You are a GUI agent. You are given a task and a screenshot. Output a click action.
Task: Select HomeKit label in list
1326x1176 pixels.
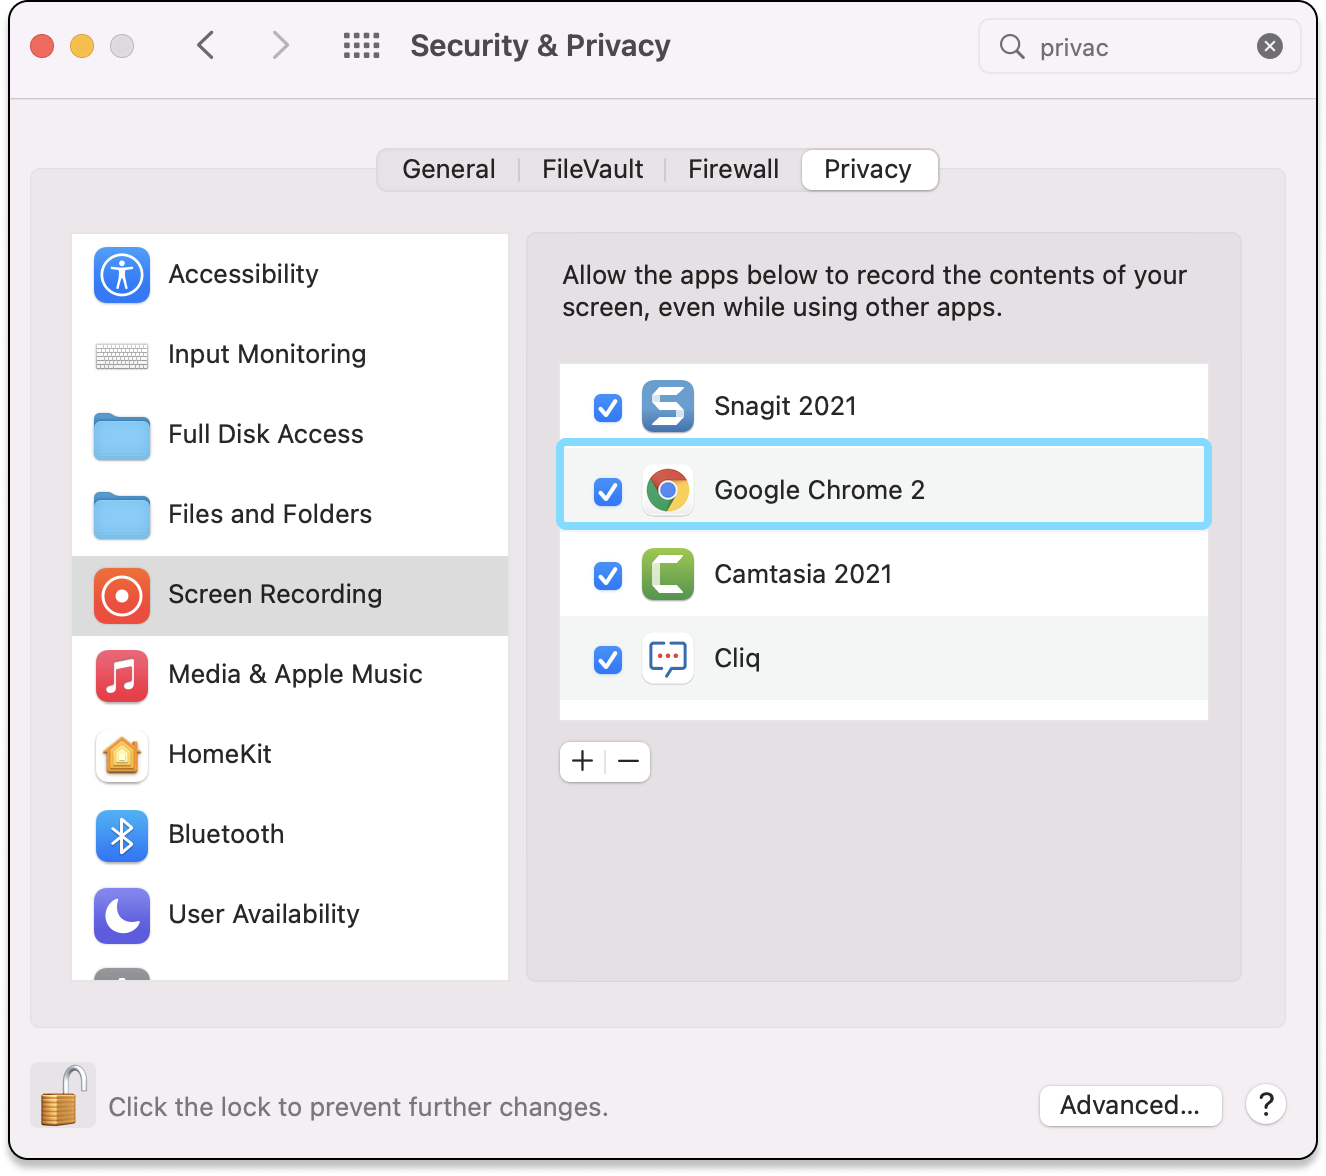(220, 754)
